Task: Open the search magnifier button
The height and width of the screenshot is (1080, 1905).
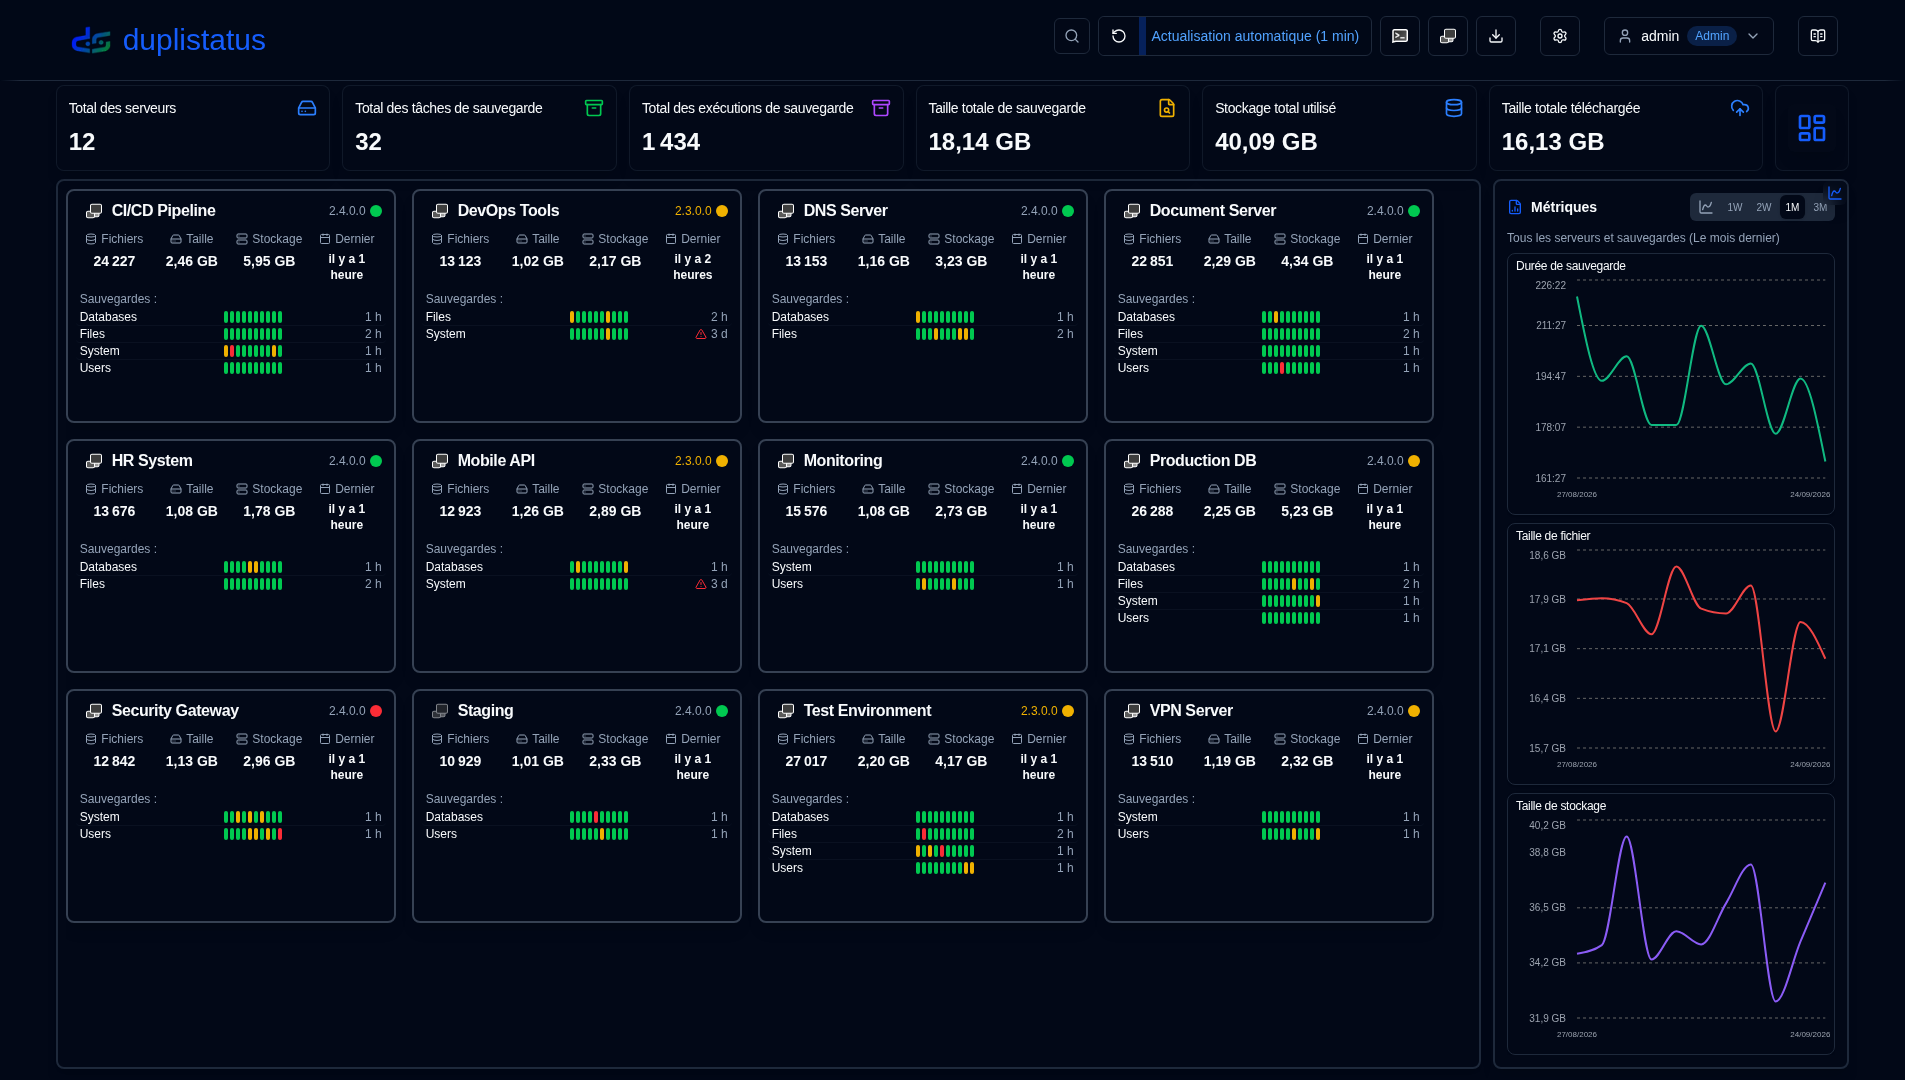Action: click(x=1071, y=36)
